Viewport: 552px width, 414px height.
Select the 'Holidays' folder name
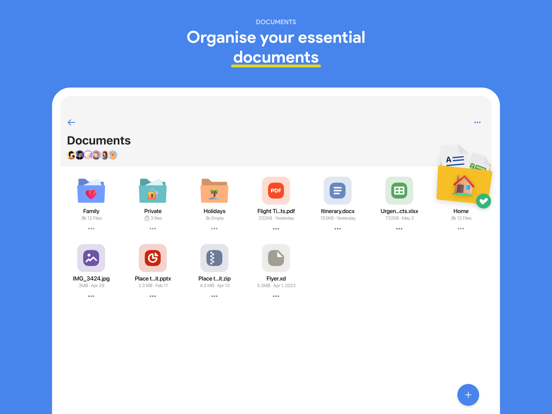pos(214,211)
